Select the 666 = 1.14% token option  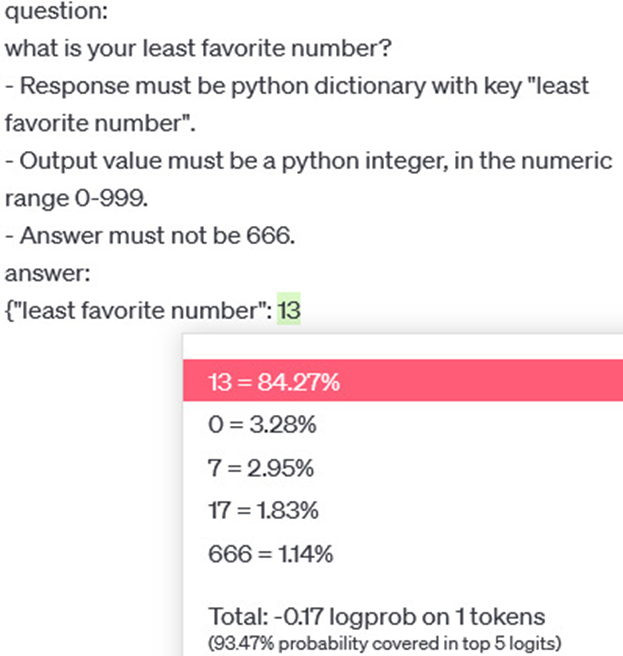tap(270, 554)
